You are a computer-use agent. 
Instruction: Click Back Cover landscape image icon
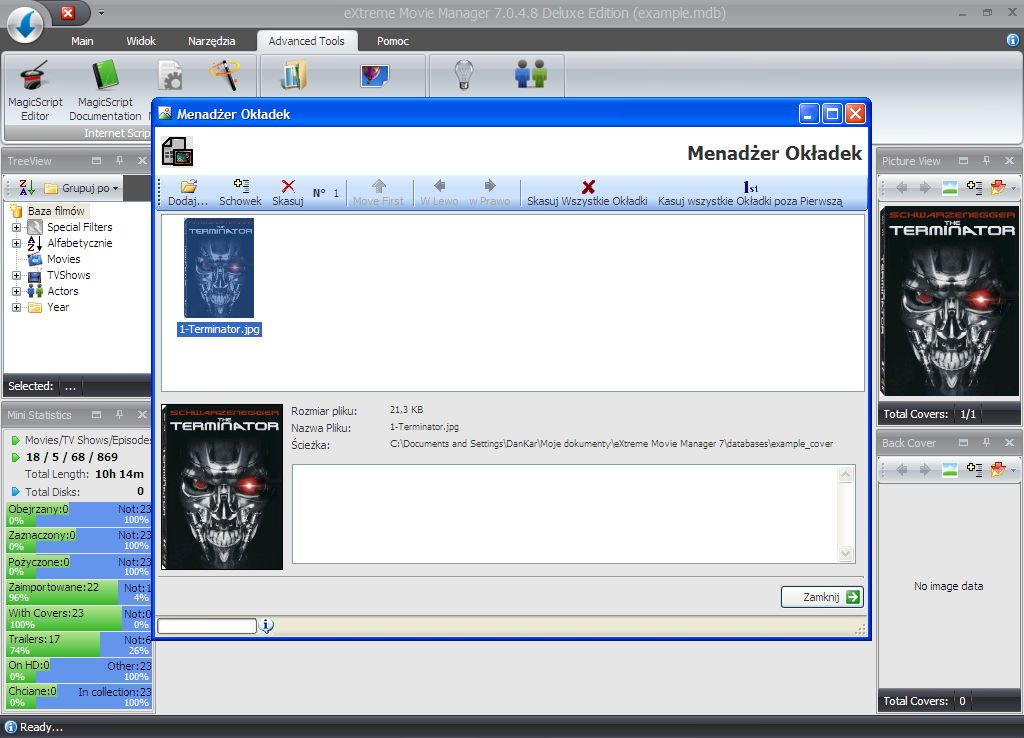click(950, 470)
